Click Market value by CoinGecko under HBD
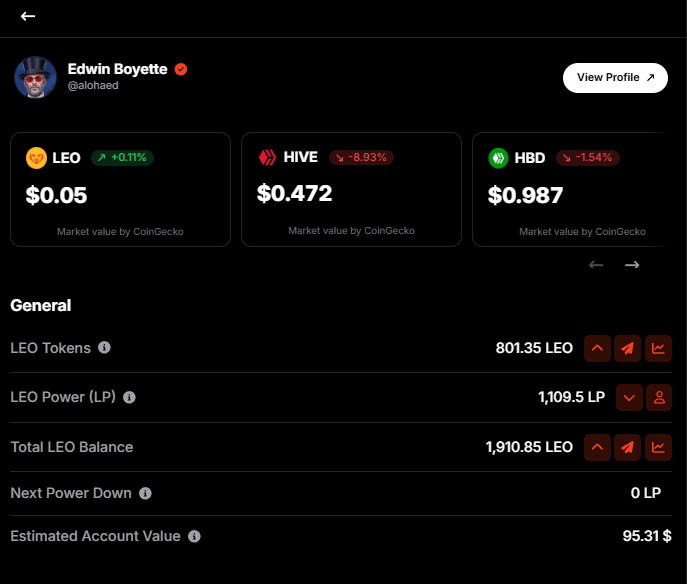 pos(582,232)
